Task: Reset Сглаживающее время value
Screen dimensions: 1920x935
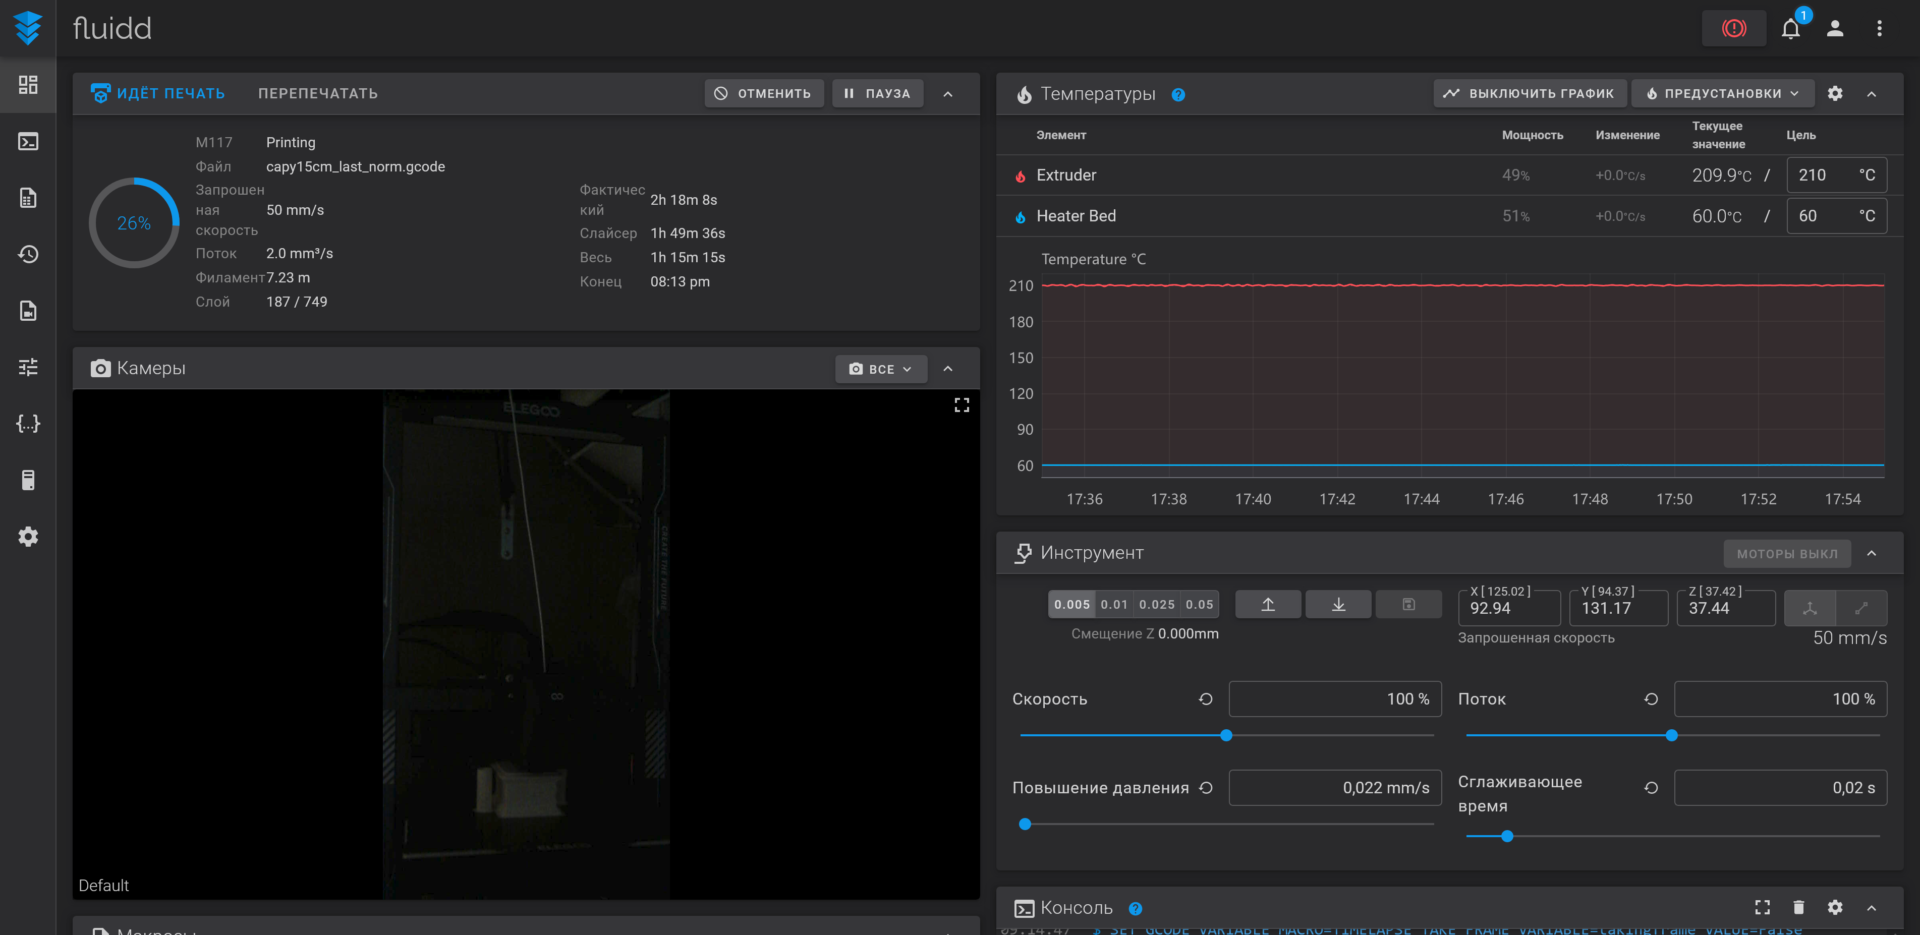Action: 1651,788
